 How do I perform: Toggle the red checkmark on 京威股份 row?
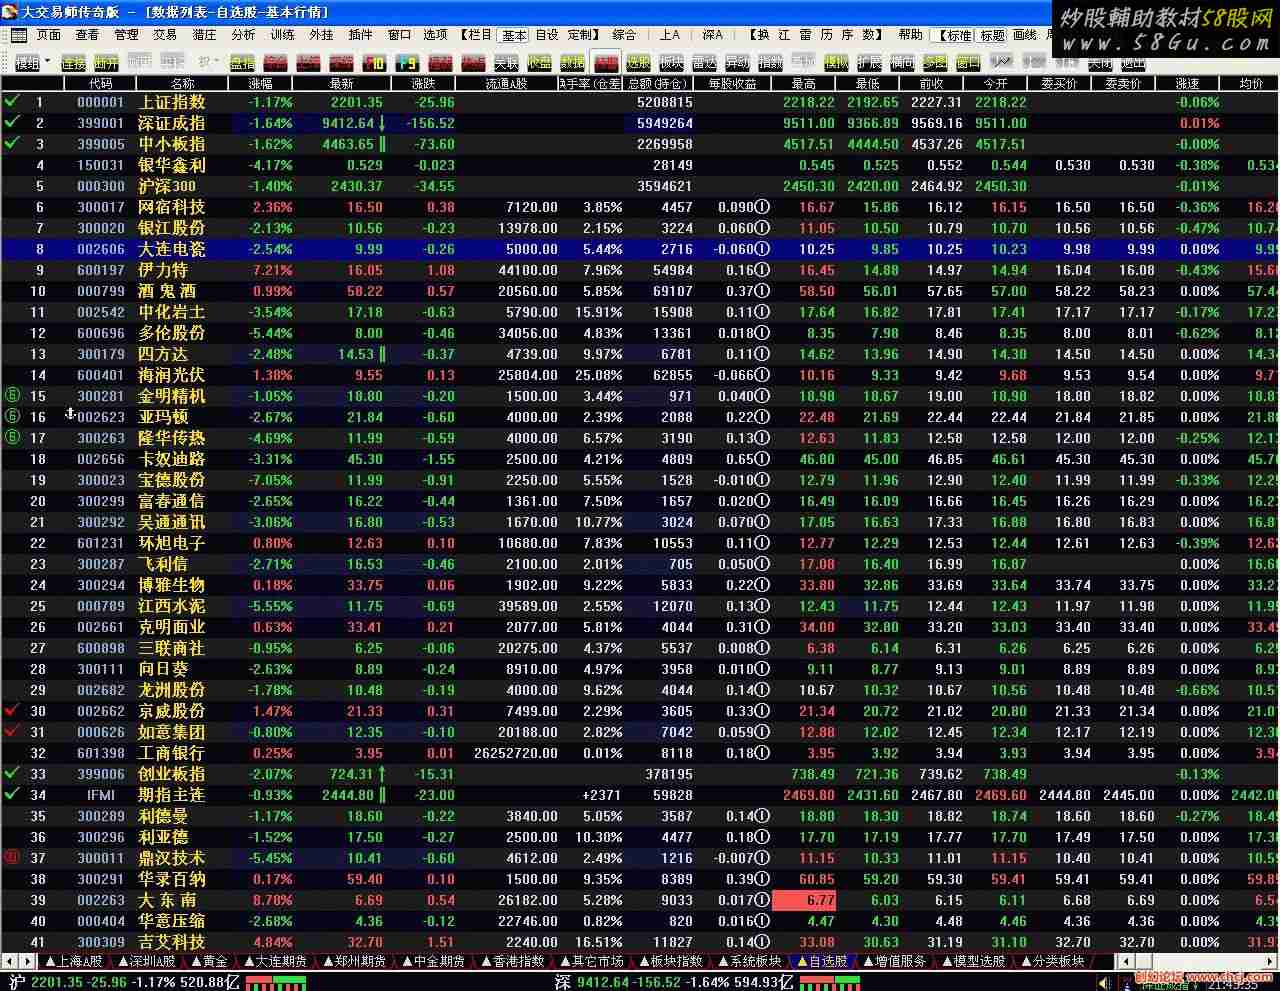coord(12,710)
